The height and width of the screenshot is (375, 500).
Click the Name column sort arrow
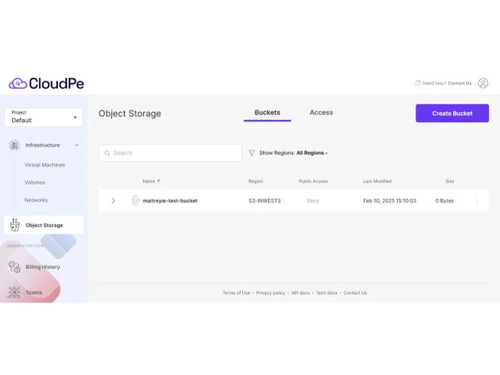pyautogui.click(x=159, y=181)
